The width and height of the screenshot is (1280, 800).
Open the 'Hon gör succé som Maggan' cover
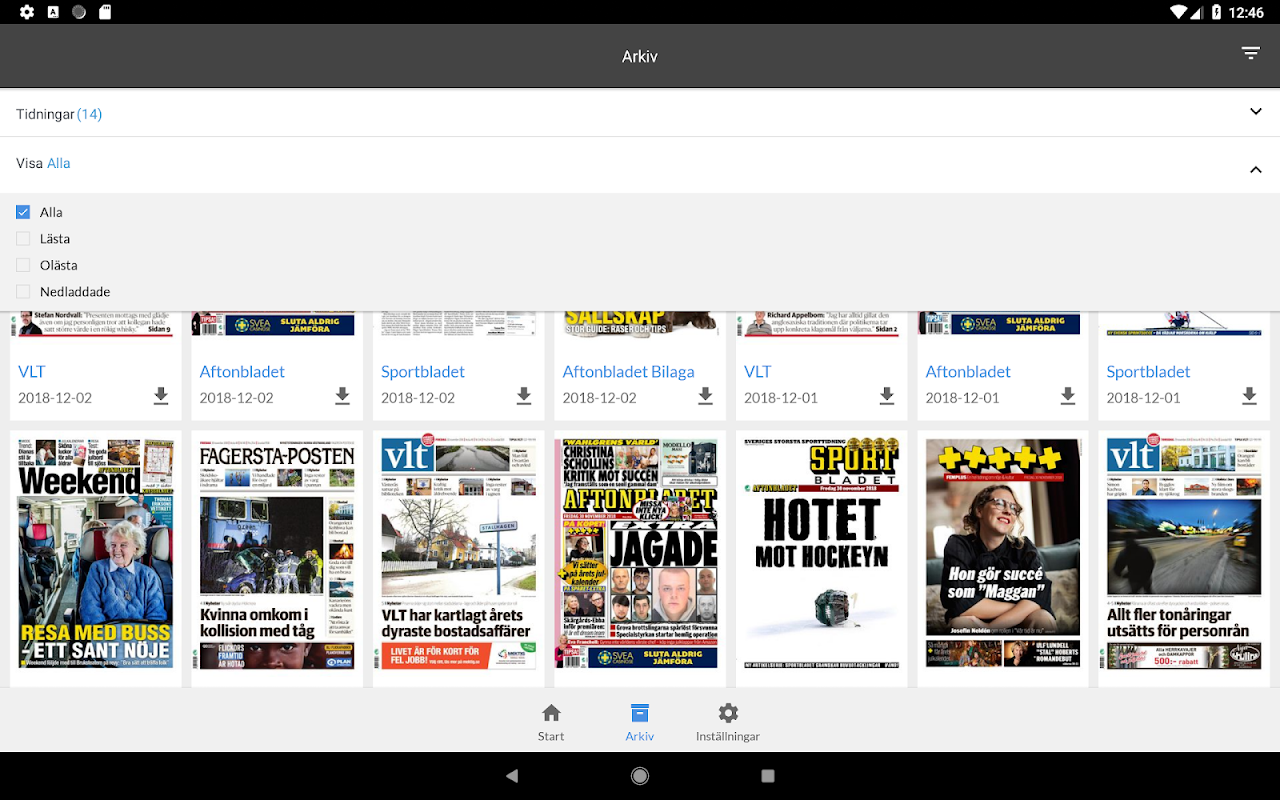(x=1003, y=554)
